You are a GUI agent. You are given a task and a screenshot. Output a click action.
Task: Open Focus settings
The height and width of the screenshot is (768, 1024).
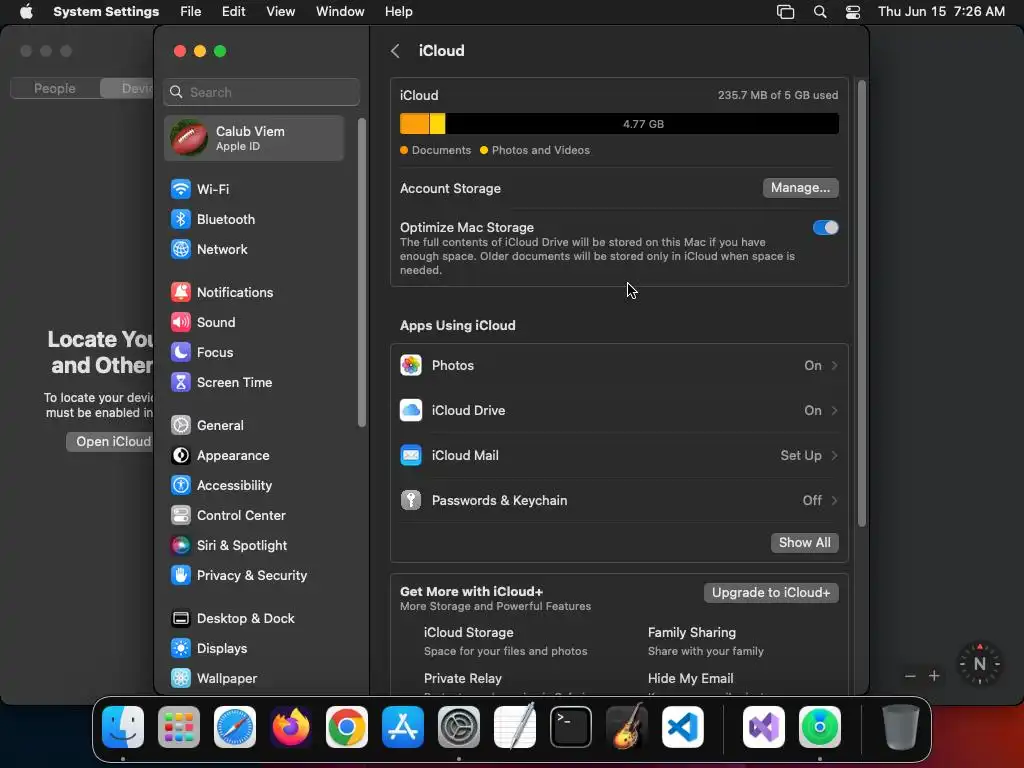[255, 353]
